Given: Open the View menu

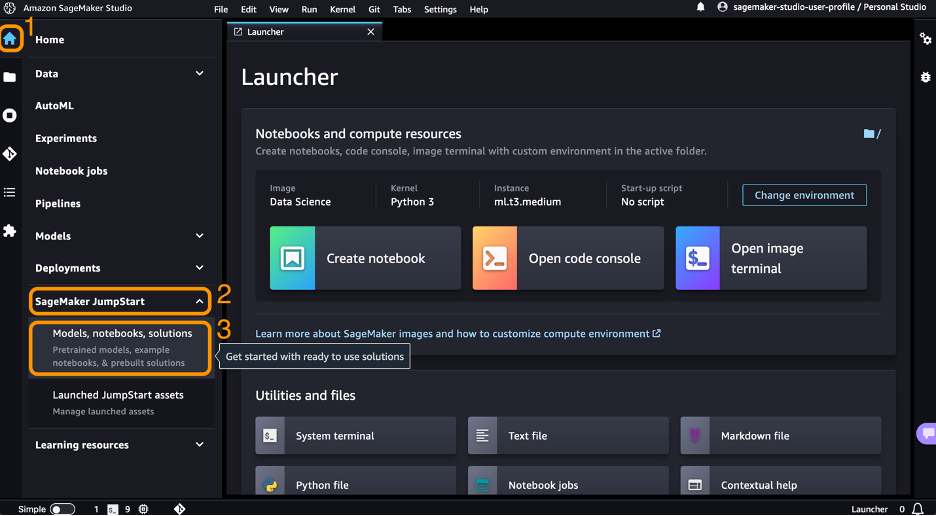Looking at the screenshot, I should coord(279,9).
